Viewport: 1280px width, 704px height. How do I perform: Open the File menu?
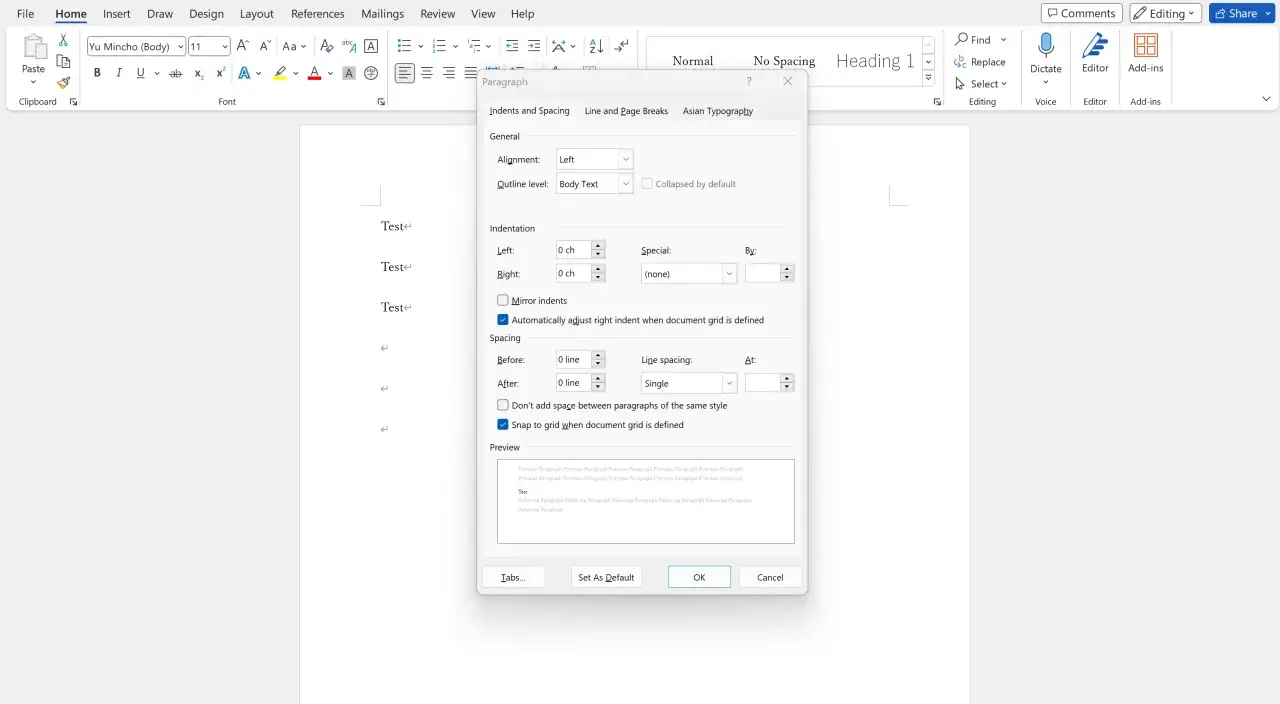(26, 14)
